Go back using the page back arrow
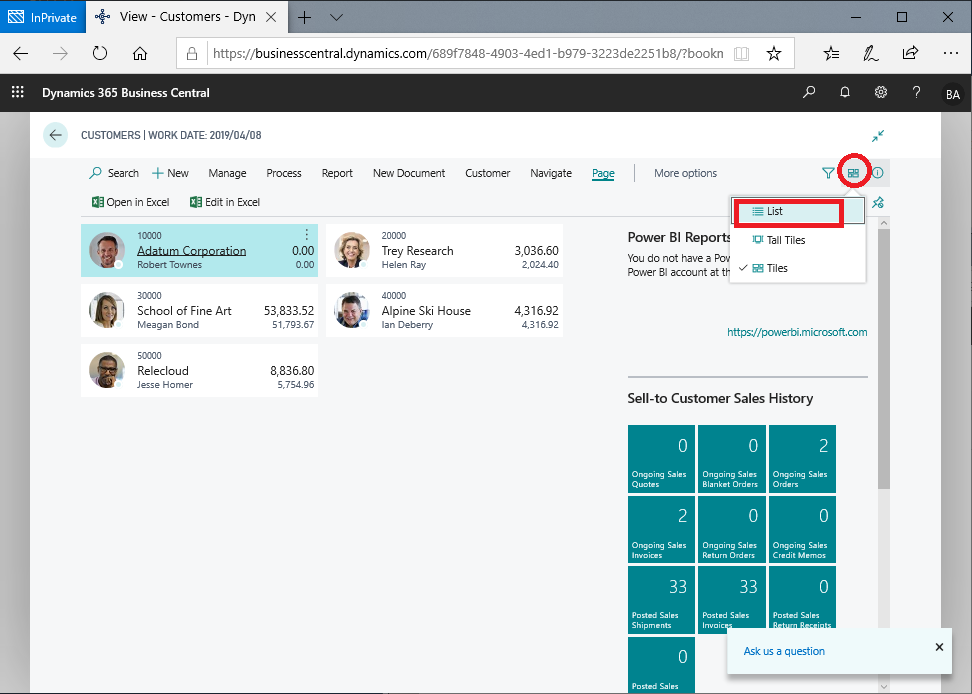 (x=55, y=135)
